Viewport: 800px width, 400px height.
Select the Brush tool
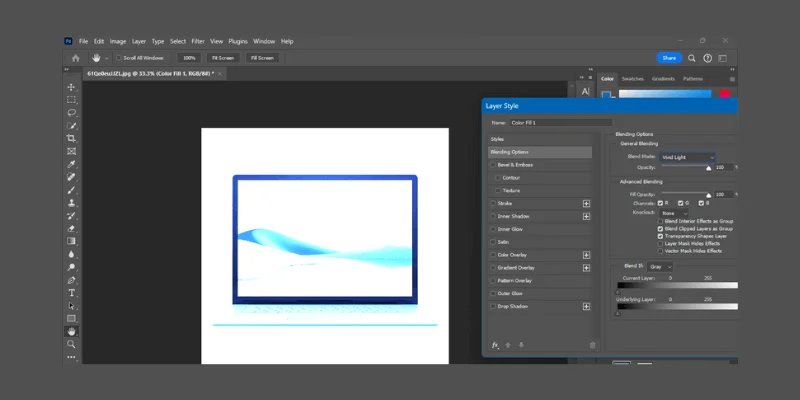(71, 190)
